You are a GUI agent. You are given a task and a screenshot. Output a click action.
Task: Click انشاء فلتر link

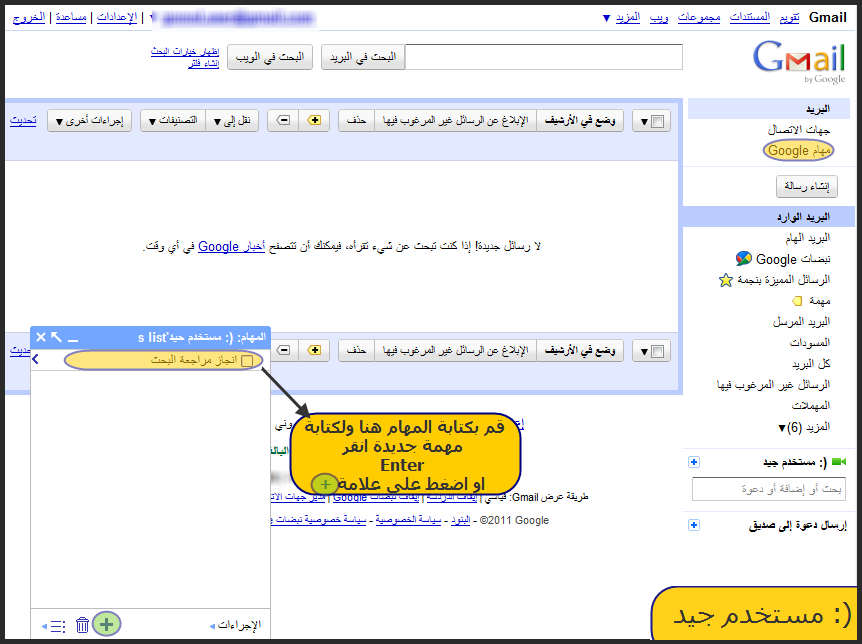[x=203, y=64]
